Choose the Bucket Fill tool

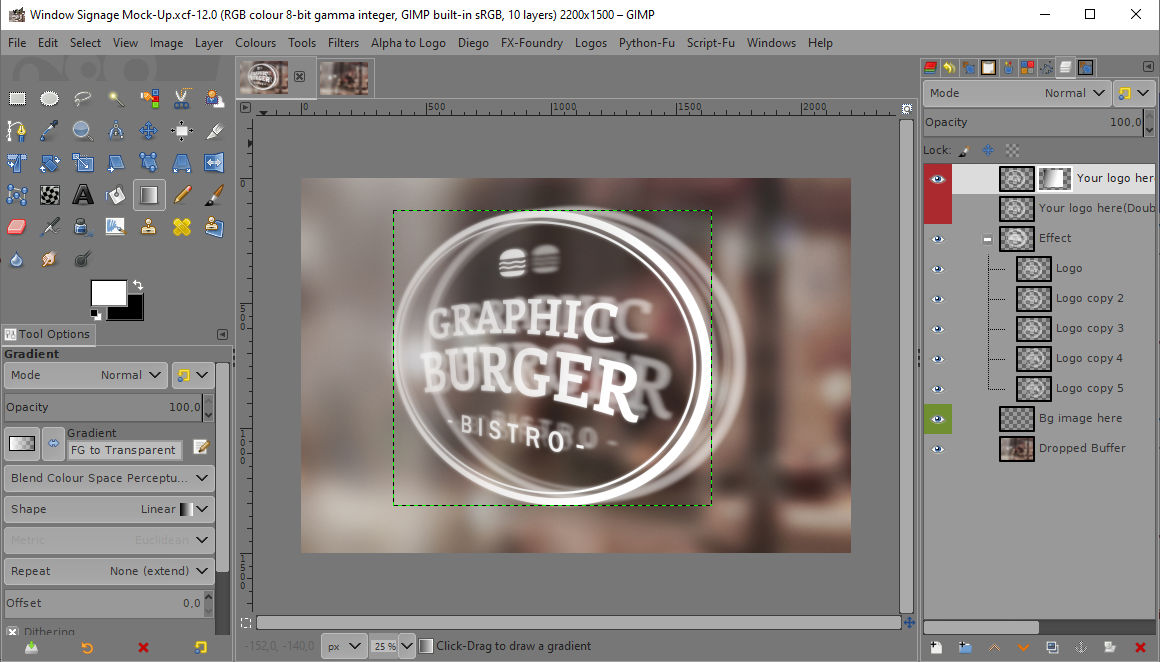point(116,195)
